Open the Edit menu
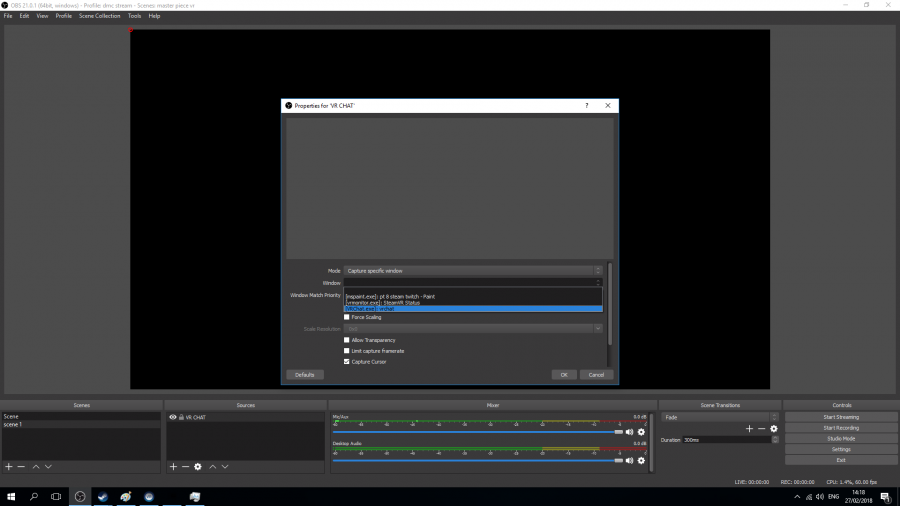 [x=24, y=16]
